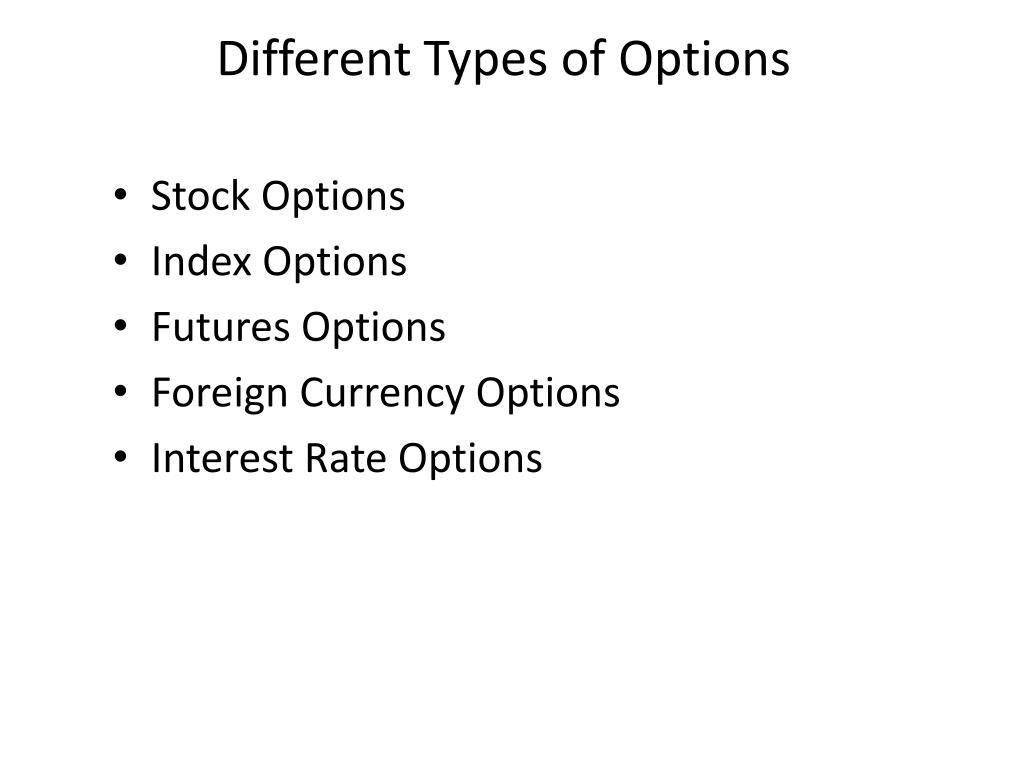Click the word 'Types' in the title
The height and width of the screenshot is (768, 1024).
[485, 61]
